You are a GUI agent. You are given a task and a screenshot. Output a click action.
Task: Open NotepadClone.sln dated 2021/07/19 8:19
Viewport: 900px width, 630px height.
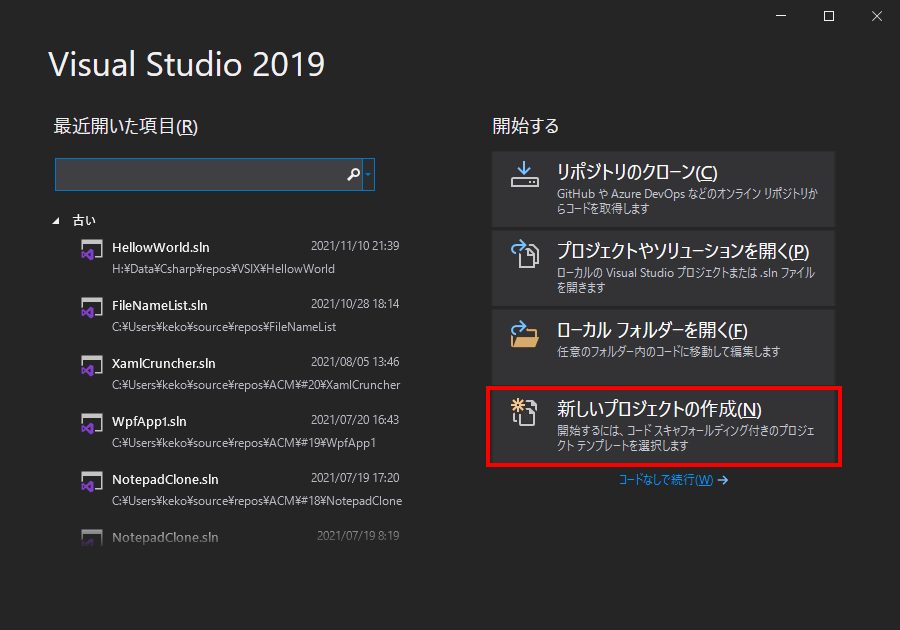click(240, 537)
